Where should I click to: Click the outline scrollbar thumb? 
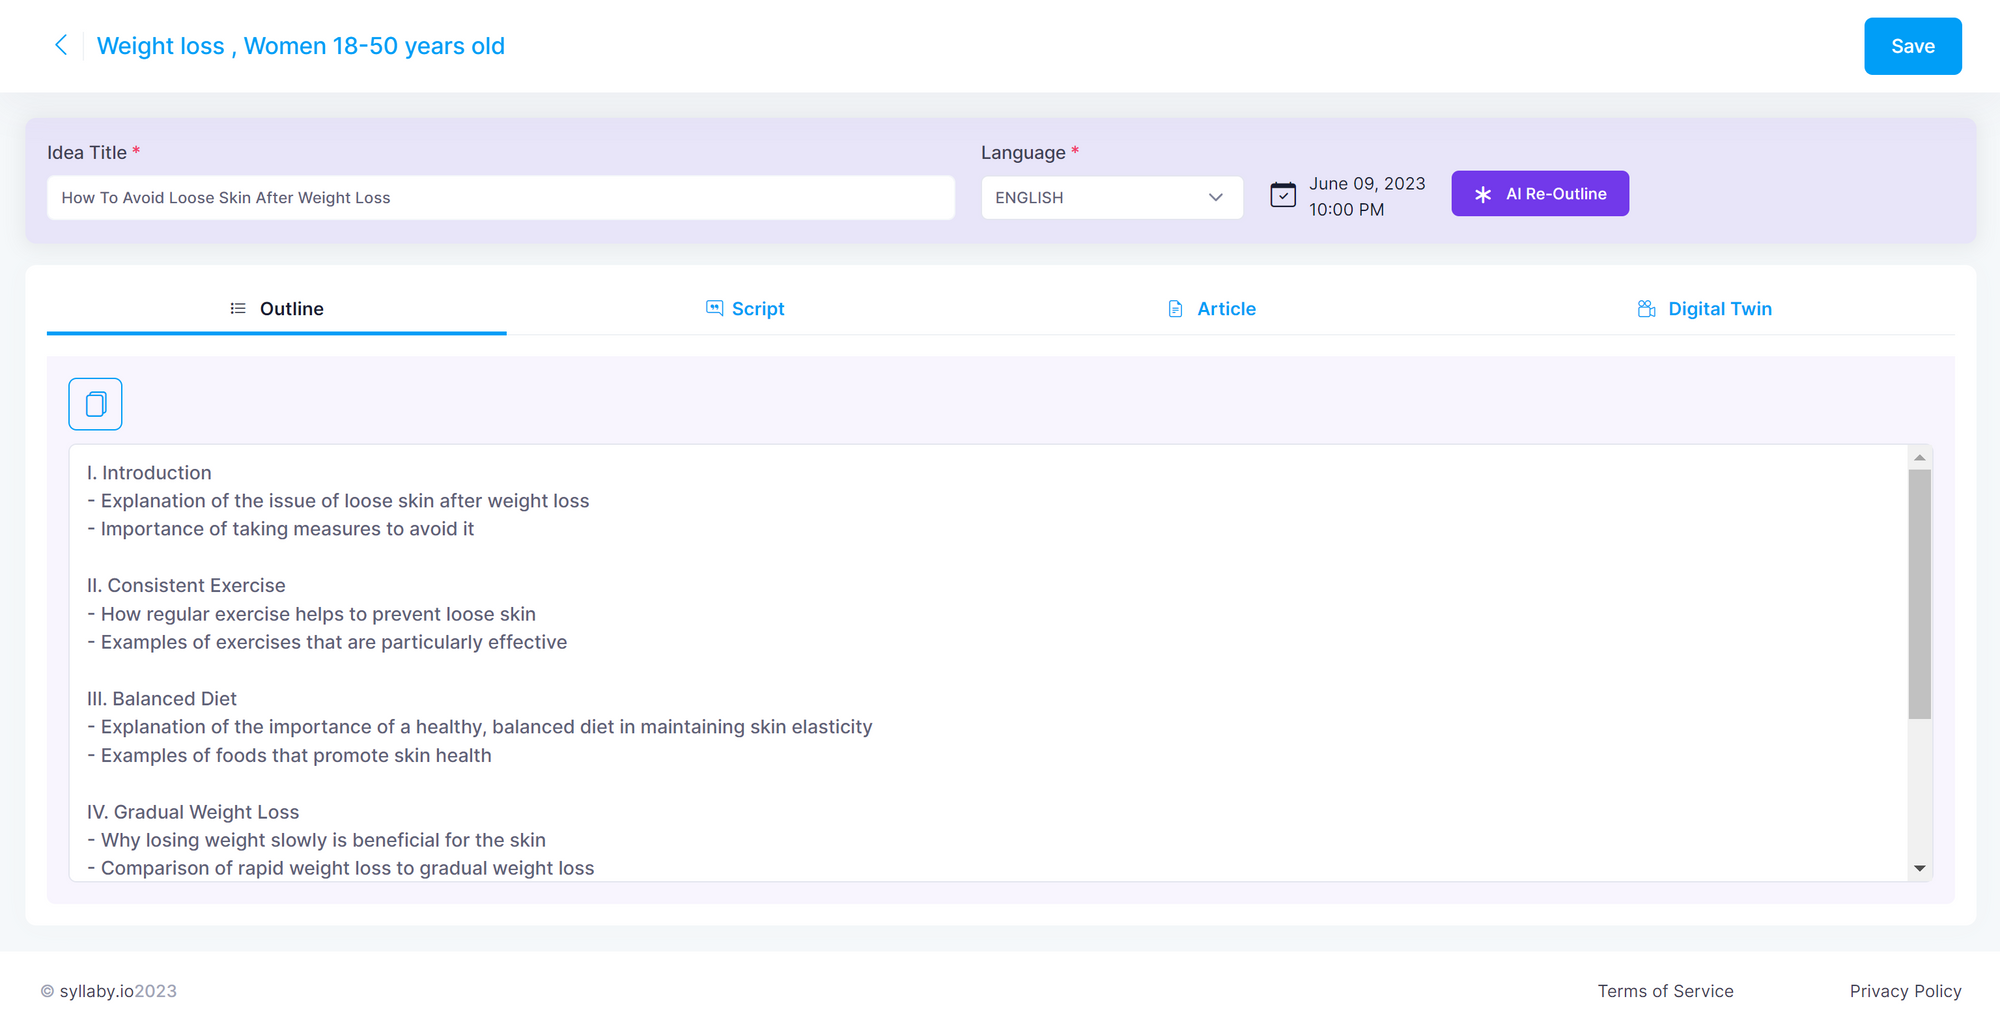click(1919, 594)
